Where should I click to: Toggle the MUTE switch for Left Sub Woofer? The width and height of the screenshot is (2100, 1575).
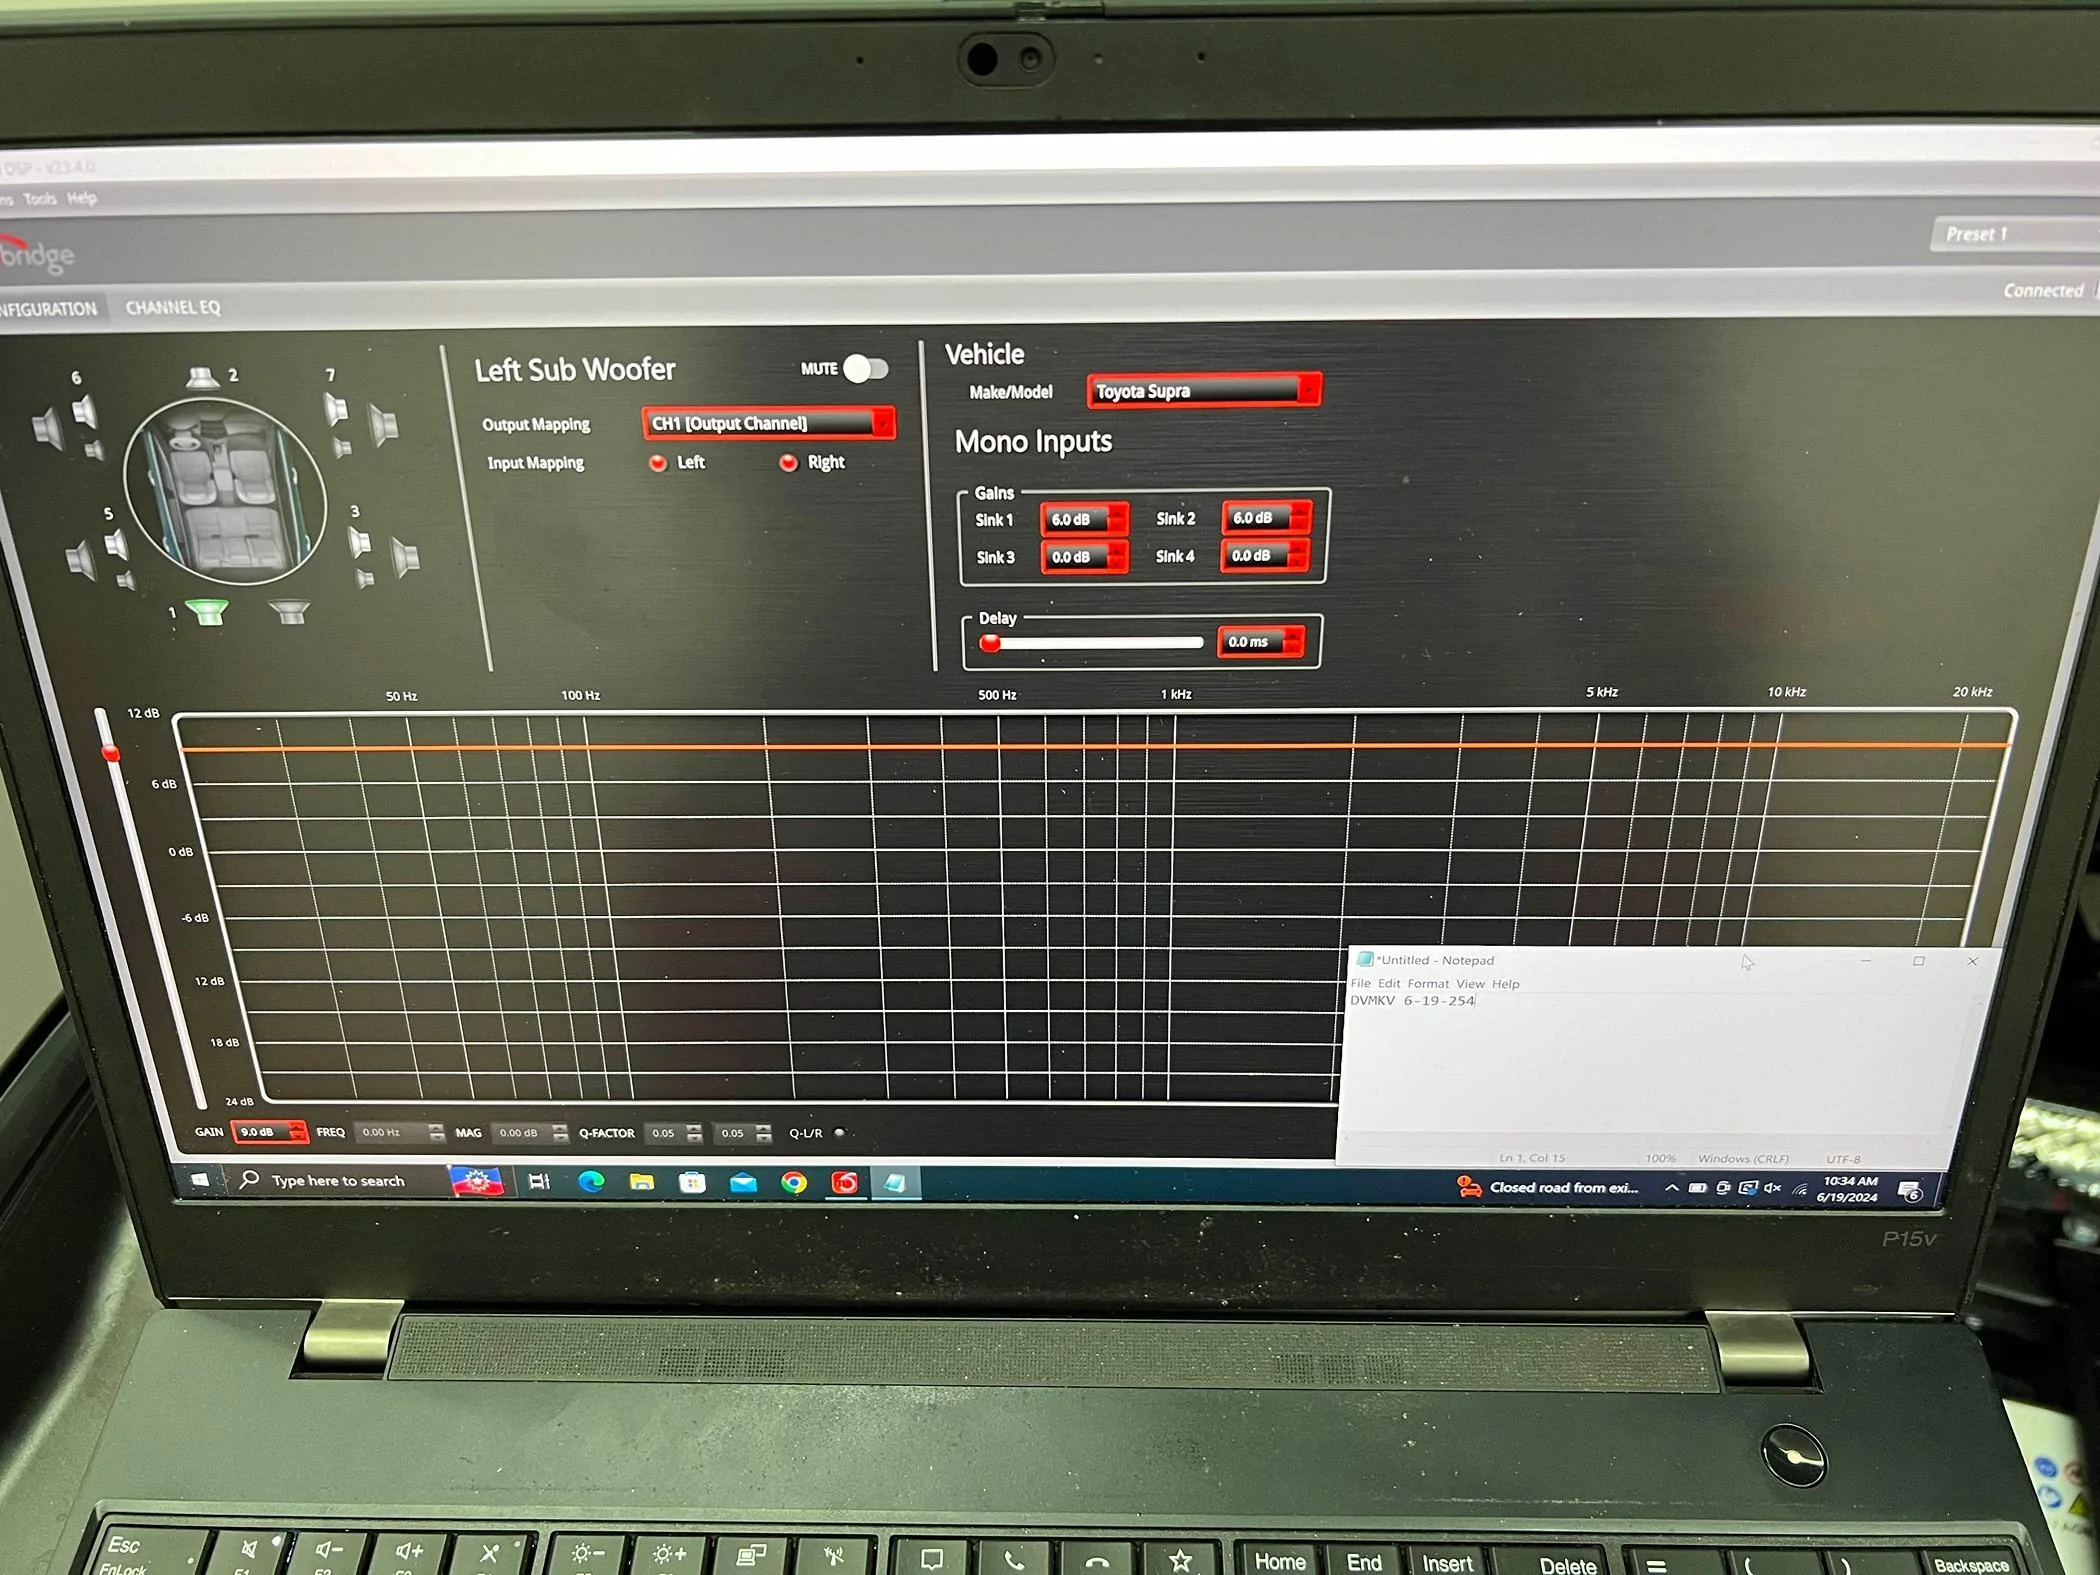click(866, 368)
